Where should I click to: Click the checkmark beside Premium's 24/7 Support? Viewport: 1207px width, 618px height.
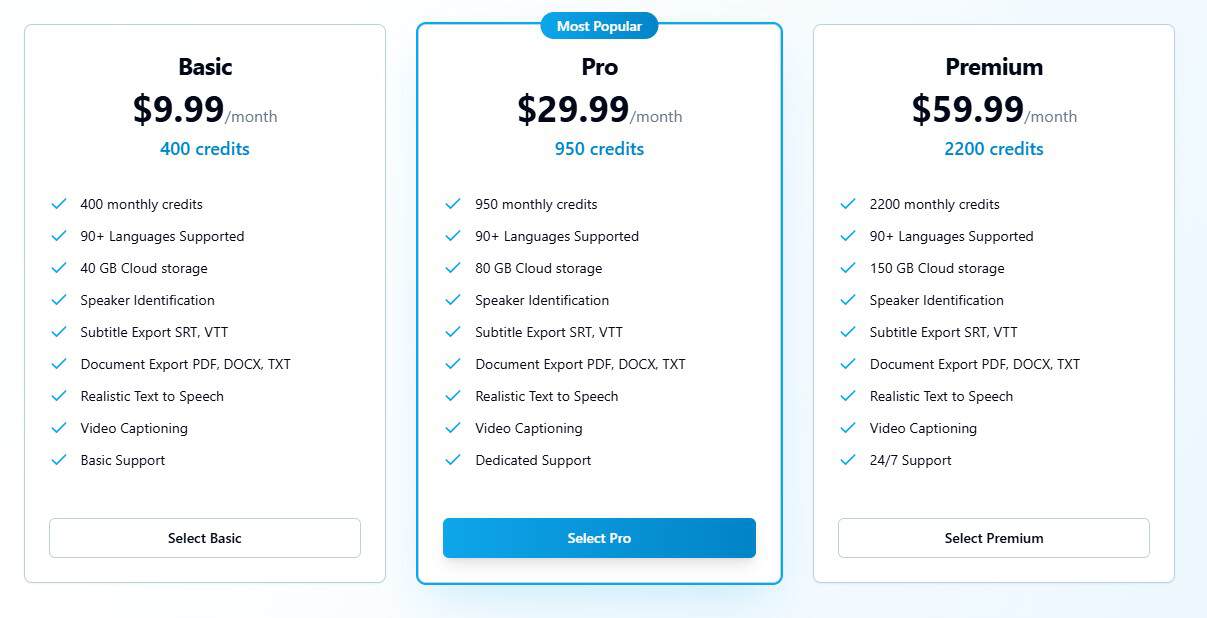(848, 460)
